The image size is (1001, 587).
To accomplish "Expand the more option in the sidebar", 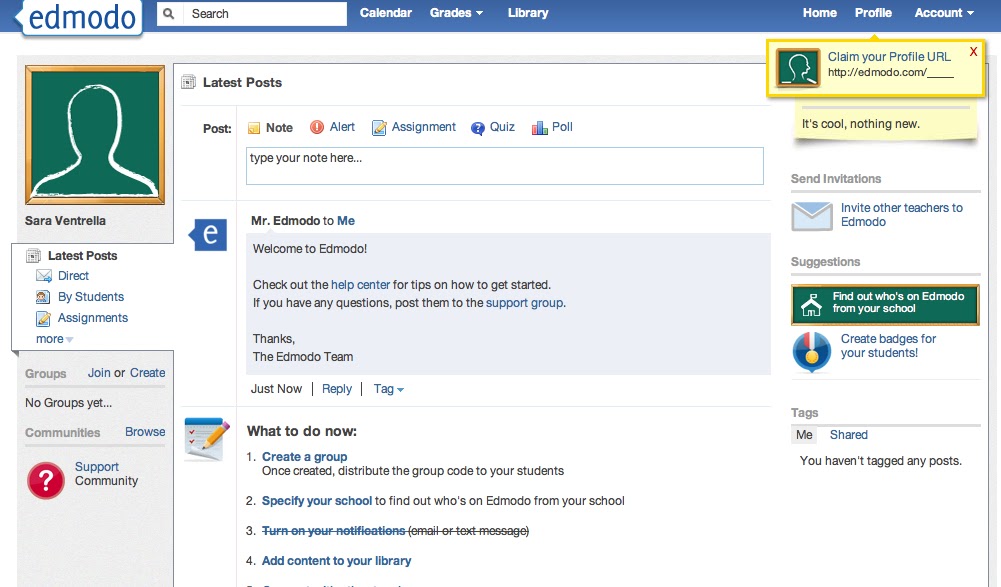I will click(x=49, y=339).
